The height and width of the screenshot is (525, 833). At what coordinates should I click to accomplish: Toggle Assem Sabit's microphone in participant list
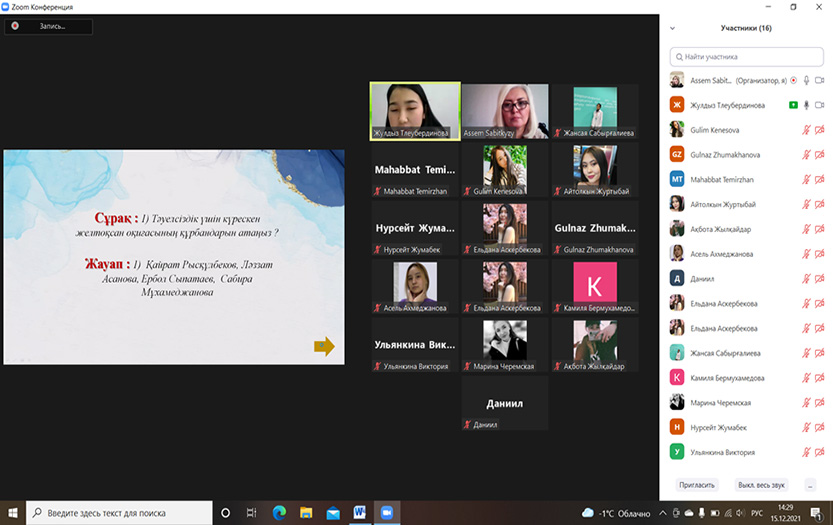[x=806, y=80]
